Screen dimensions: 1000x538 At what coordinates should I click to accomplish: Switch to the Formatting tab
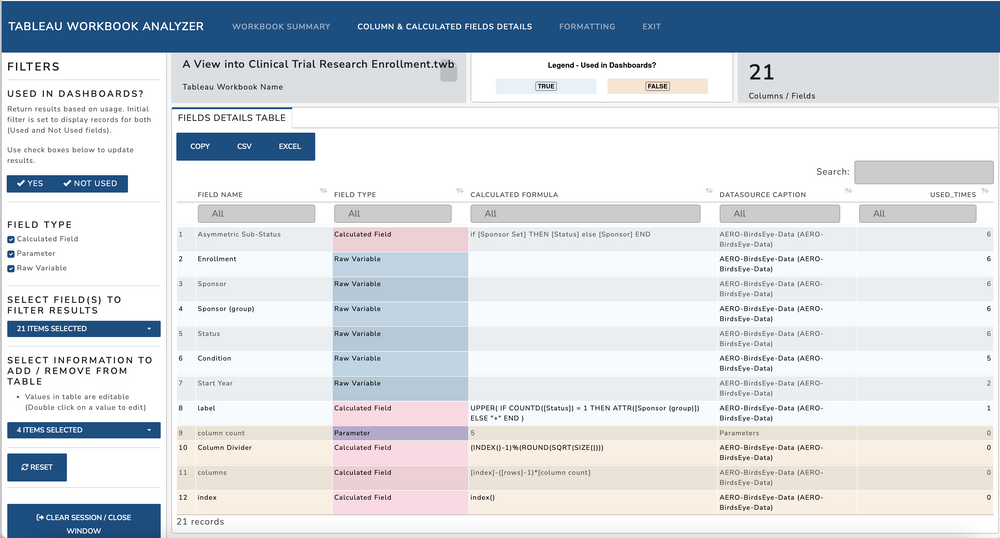pyautogui.click(x=587, y=27)
